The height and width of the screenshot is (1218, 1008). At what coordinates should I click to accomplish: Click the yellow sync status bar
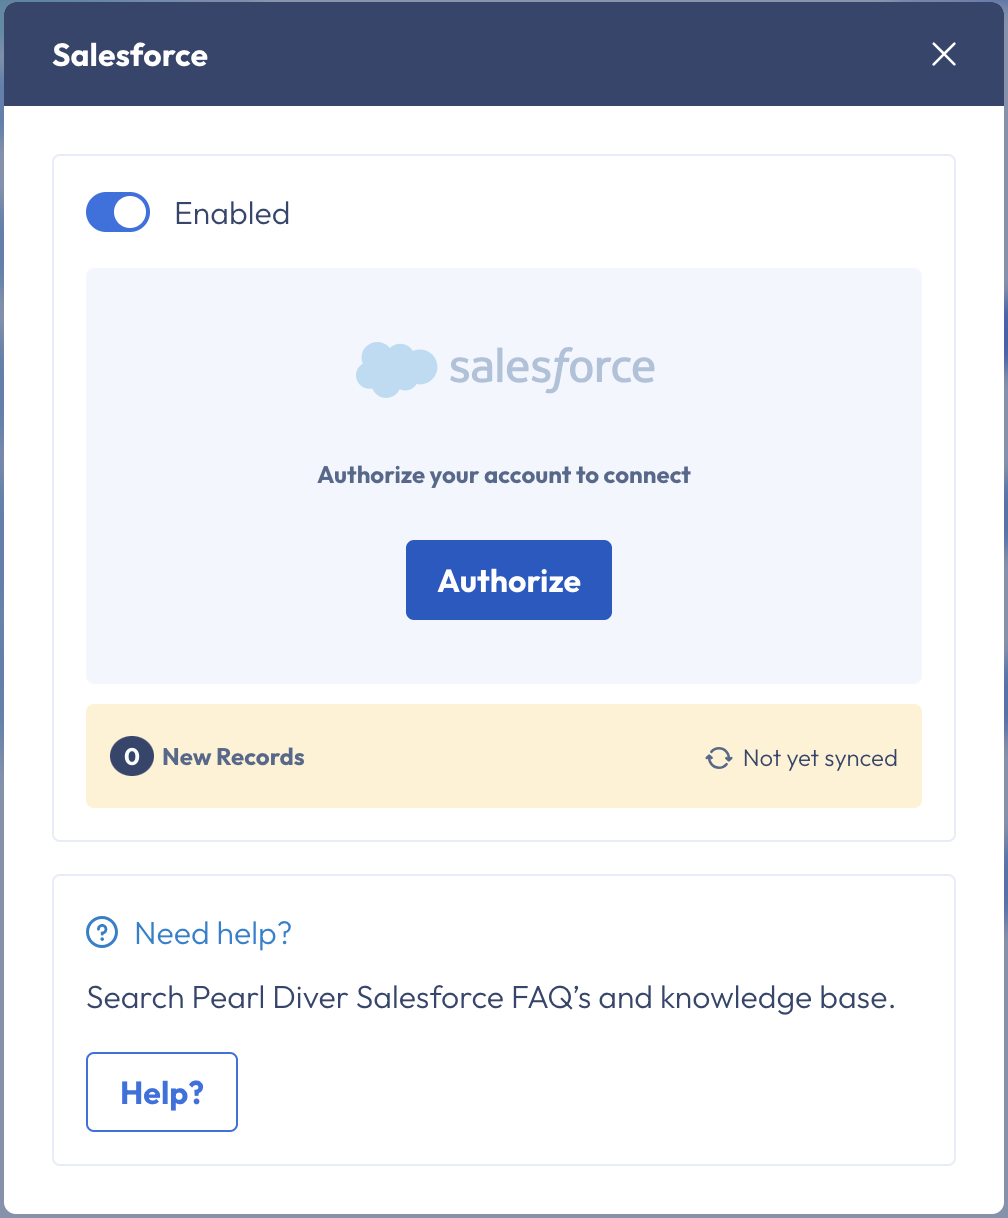504,756
